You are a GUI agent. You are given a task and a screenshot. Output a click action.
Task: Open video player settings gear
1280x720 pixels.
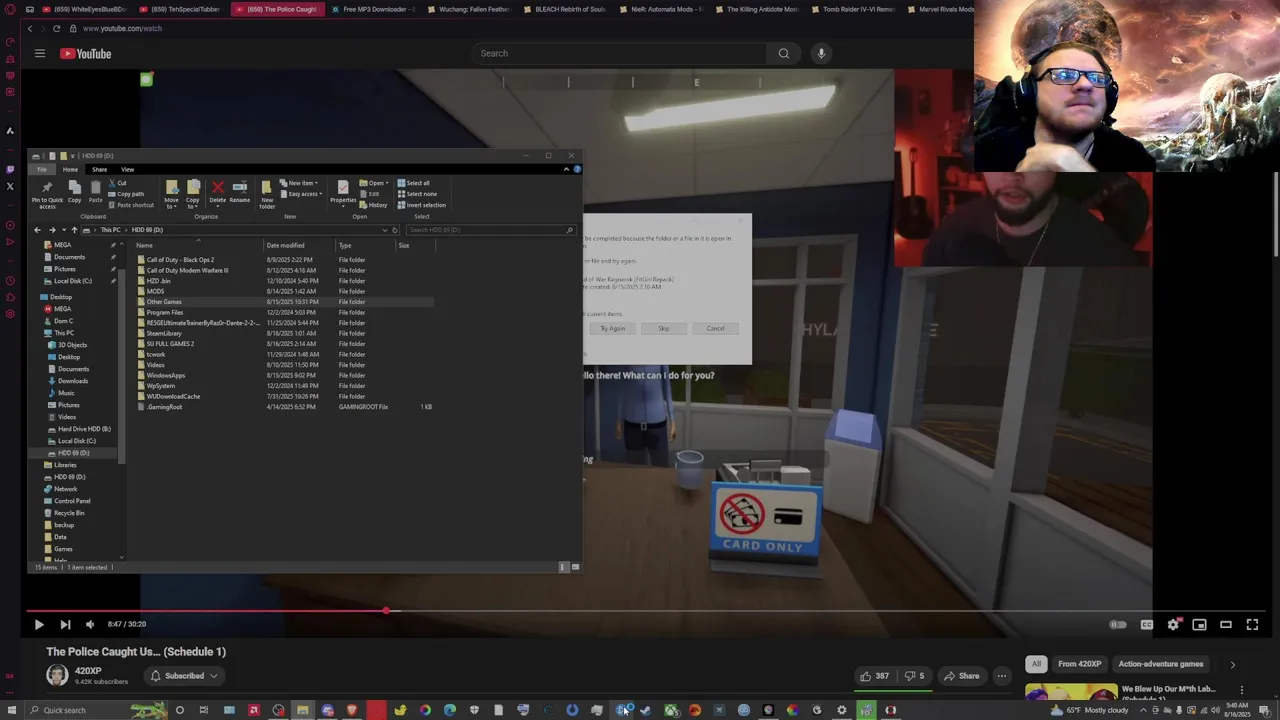[x=1173, y=624]
